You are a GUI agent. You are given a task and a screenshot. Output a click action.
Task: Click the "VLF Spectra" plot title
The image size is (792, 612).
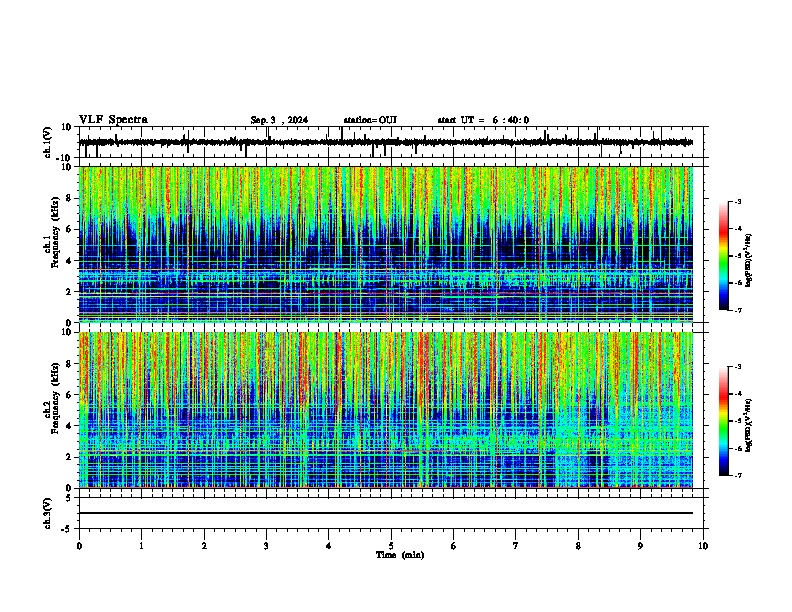coord(113,120)
